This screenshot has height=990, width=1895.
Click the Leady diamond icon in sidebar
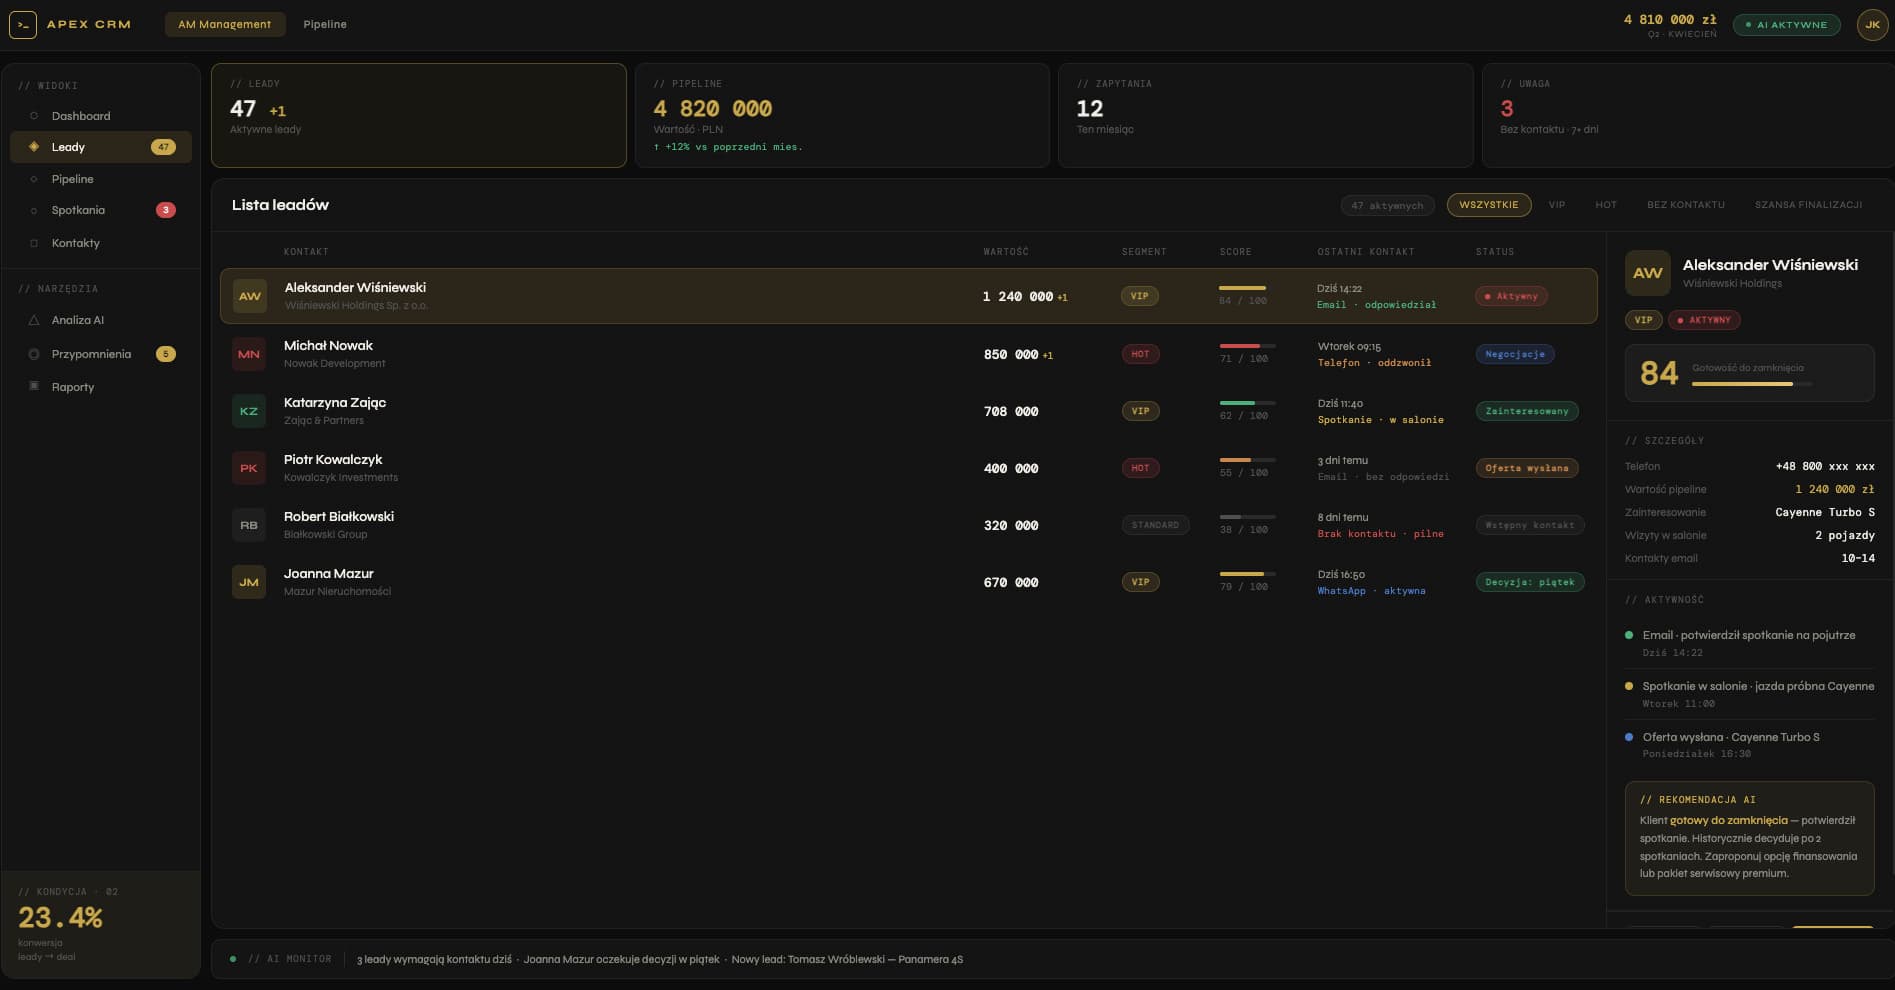pyautogui.click(x=34, y=147)
